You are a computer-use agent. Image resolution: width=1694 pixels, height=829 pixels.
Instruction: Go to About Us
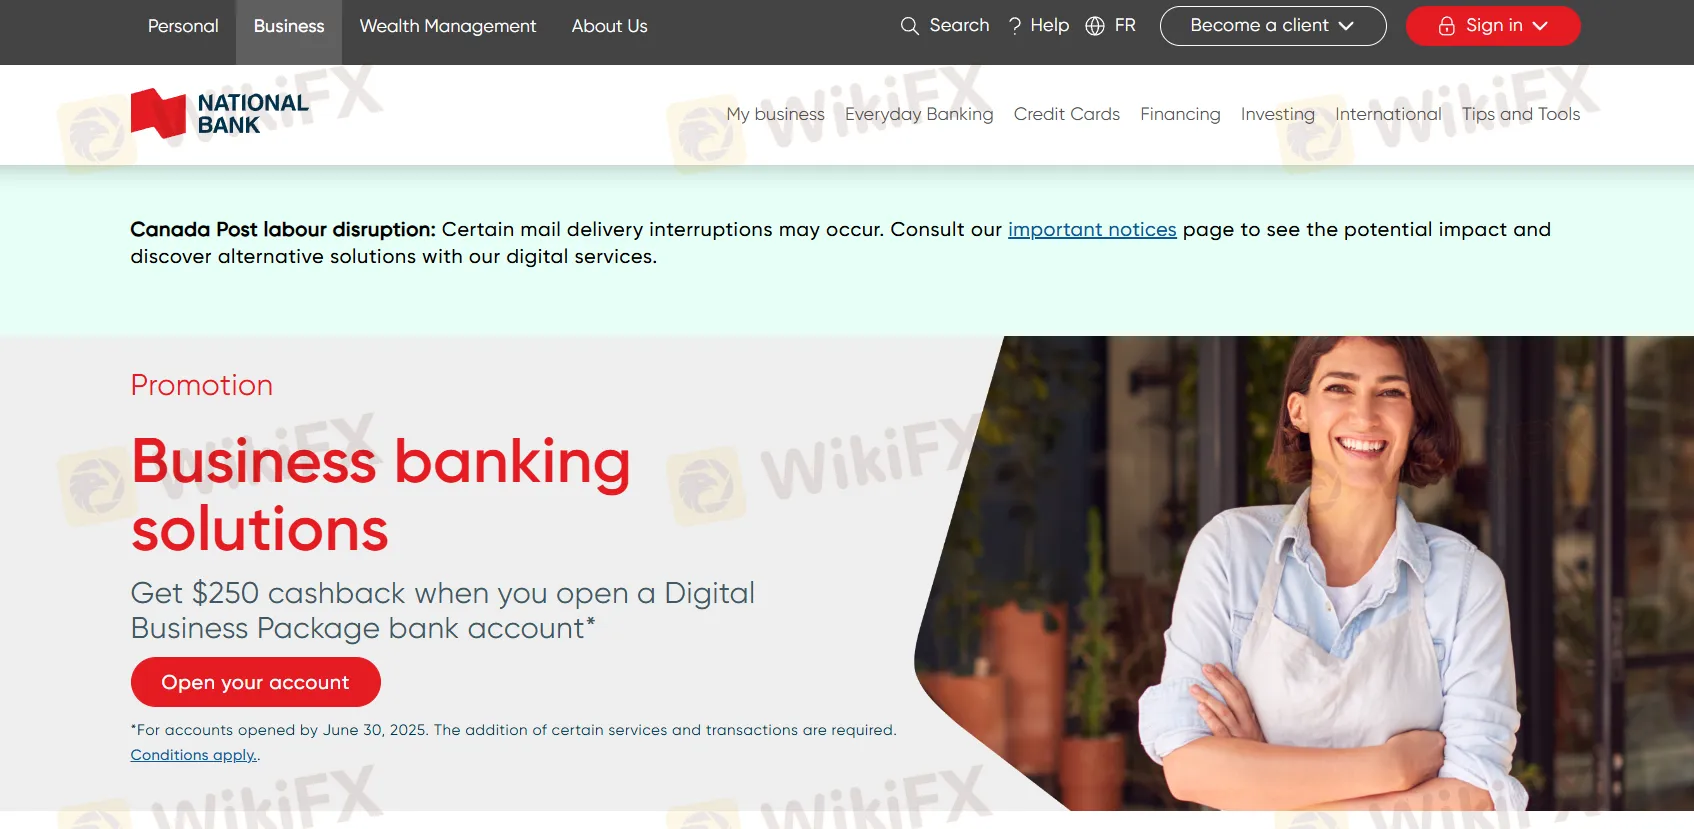coord(609,26)
